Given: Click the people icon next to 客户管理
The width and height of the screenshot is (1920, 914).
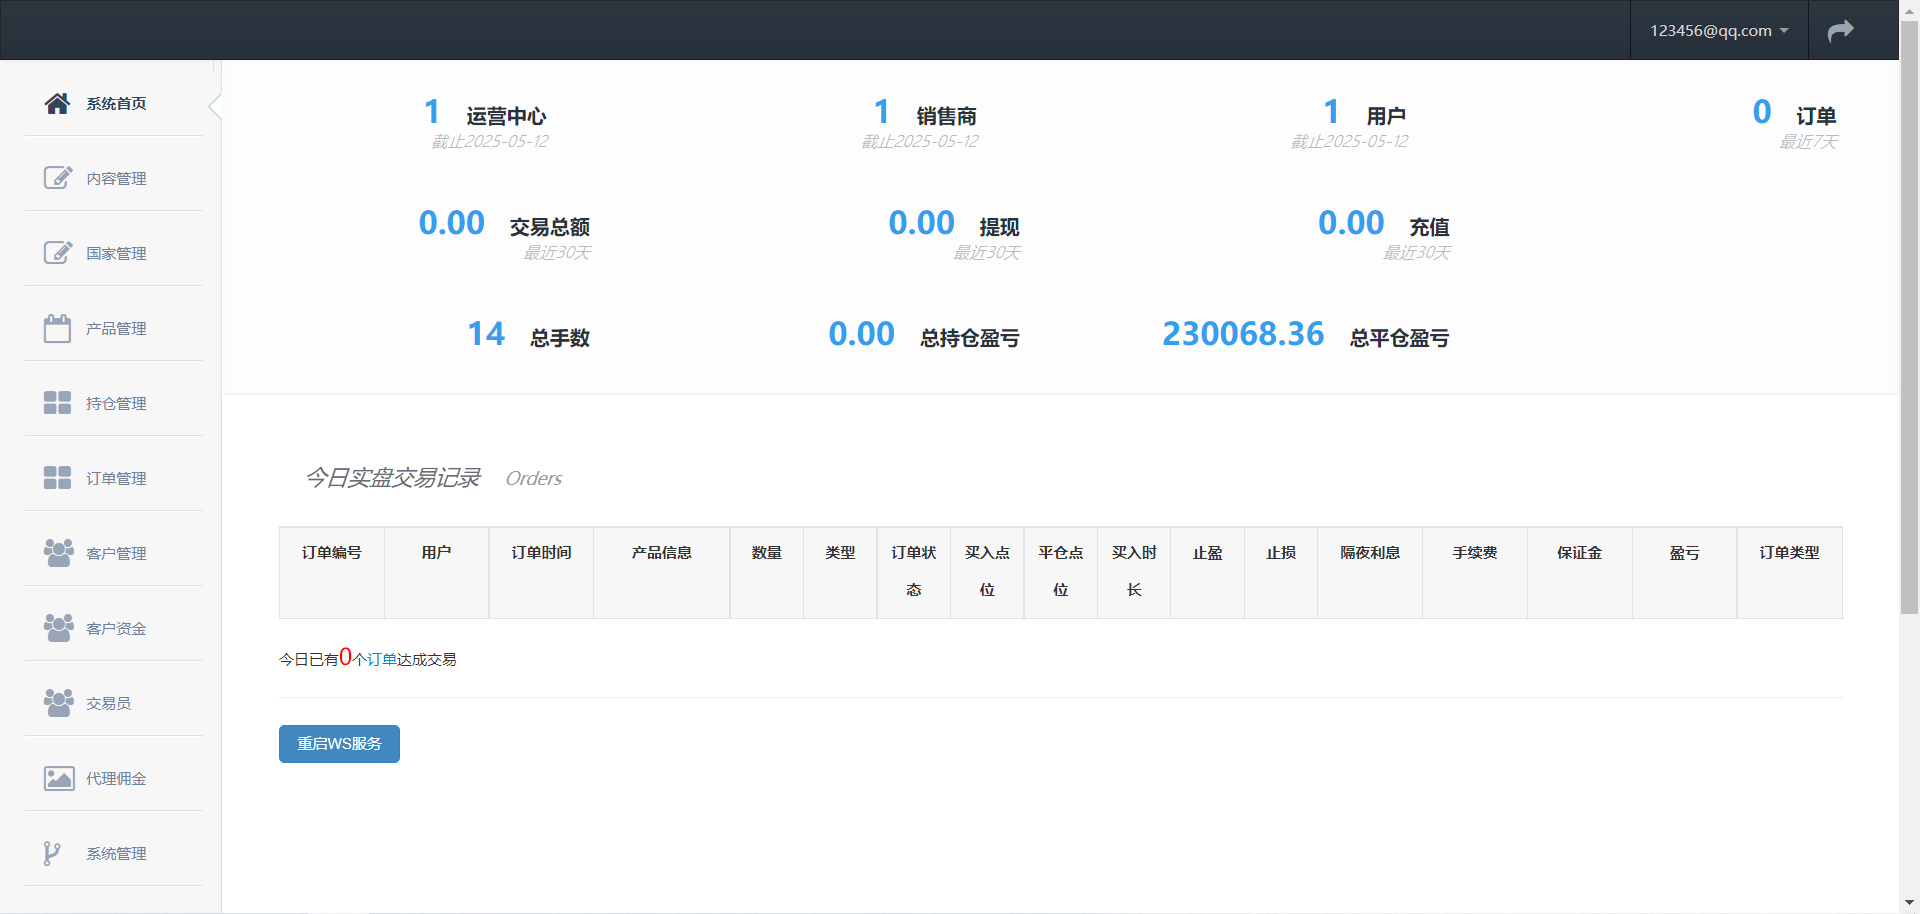Looking at the screenshot, I should (58, 553).
